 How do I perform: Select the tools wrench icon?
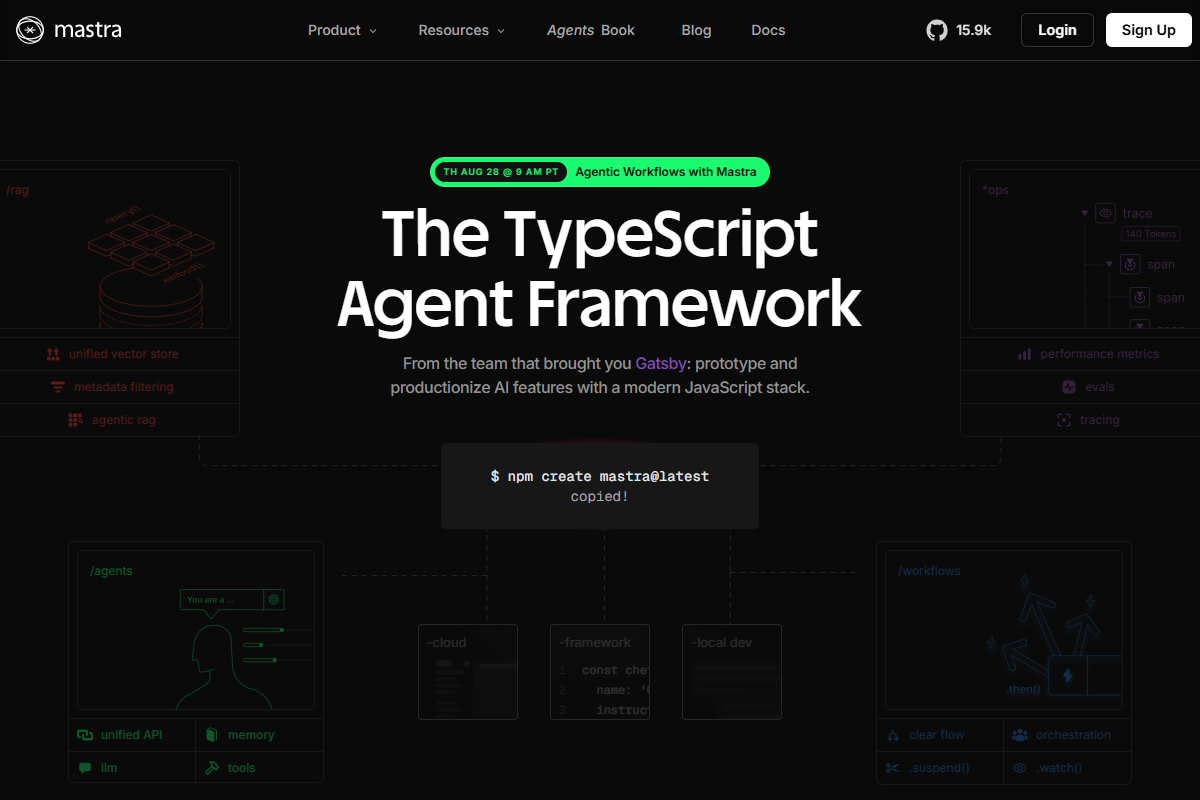click(x=211, y=768)
